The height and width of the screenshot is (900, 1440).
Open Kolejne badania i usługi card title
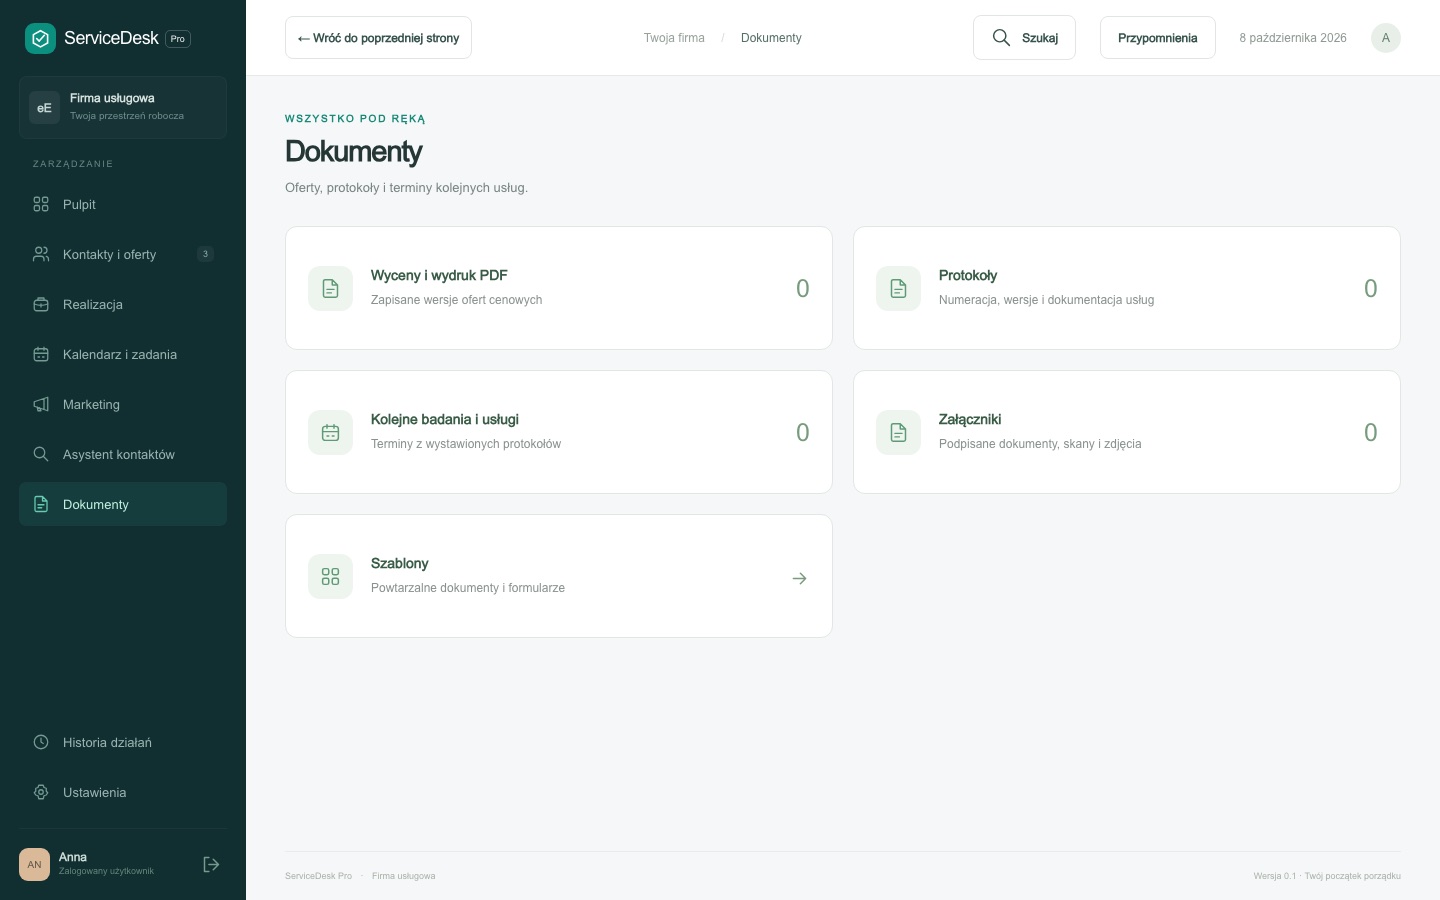pyautogui.click(x=445, y=419)
